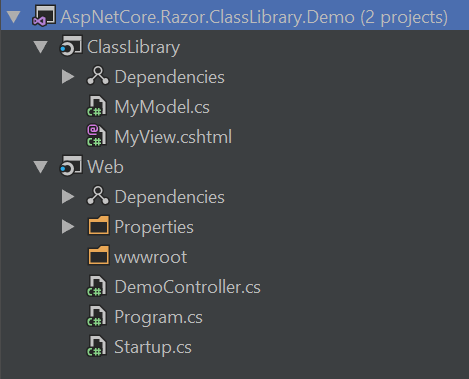Viewport: 469px width, 379px height.
Task: Select the wwwroot folder label
Action: click(x=151, y=257)
